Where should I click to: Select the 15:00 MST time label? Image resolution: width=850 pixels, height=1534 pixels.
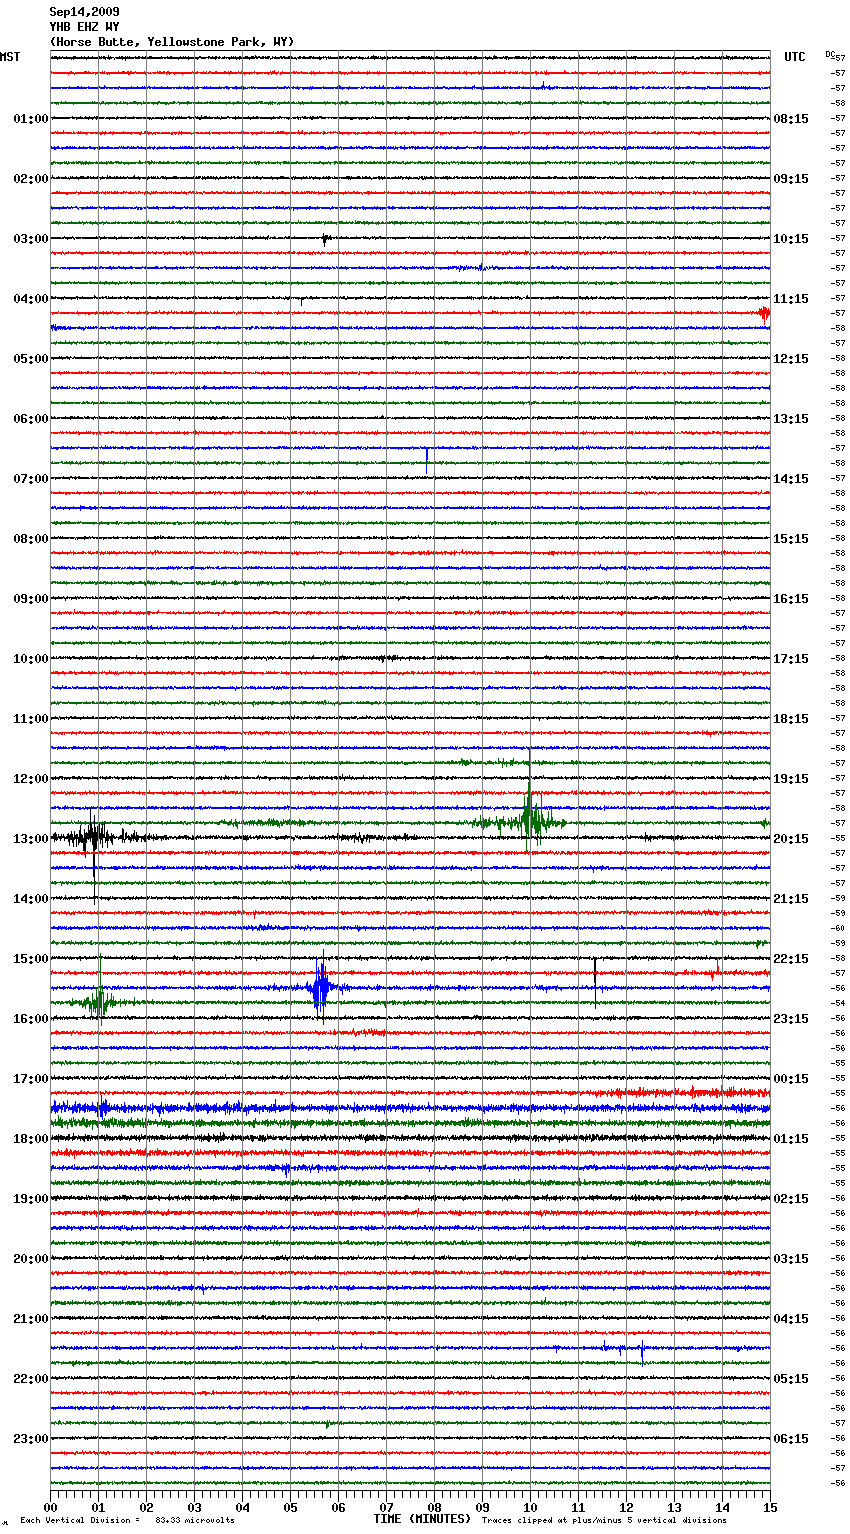point(31,959)
